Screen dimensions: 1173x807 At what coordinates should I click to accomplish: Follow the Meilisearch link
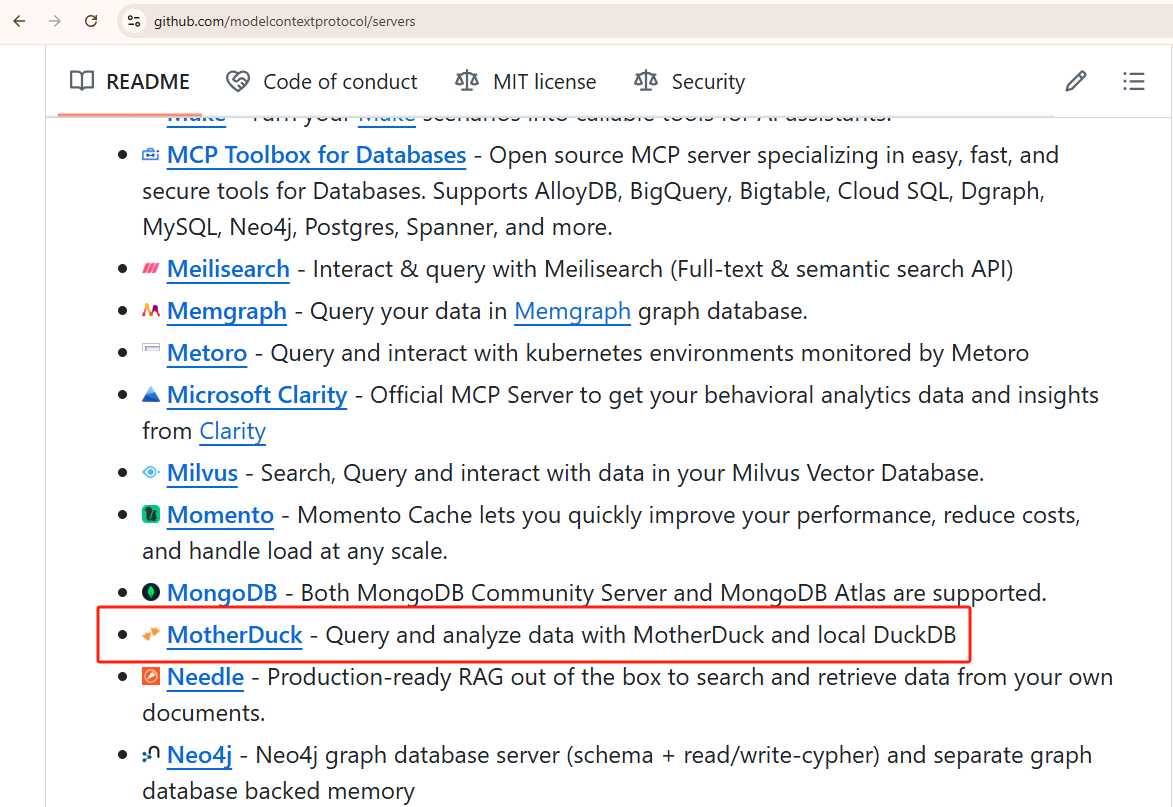pos(228,269)
